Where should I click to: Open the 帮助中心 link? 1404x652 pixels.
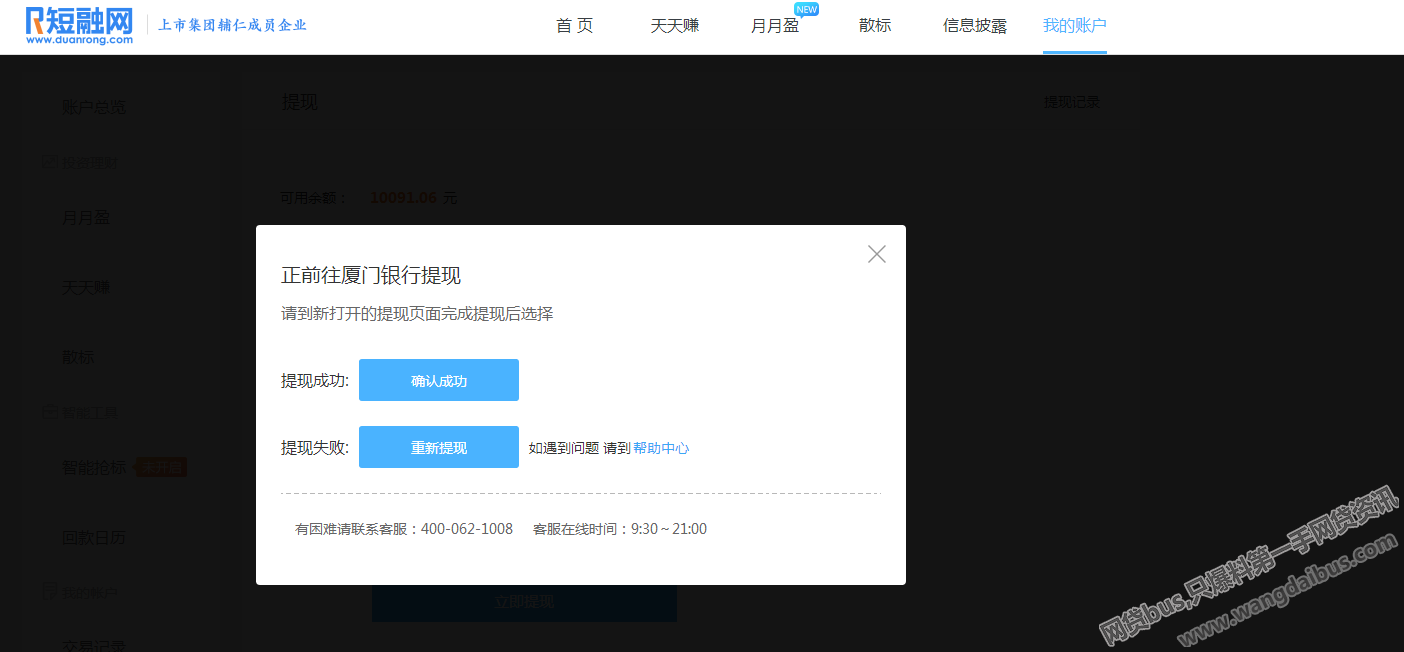pyautogui.click(x=661, y=448)
